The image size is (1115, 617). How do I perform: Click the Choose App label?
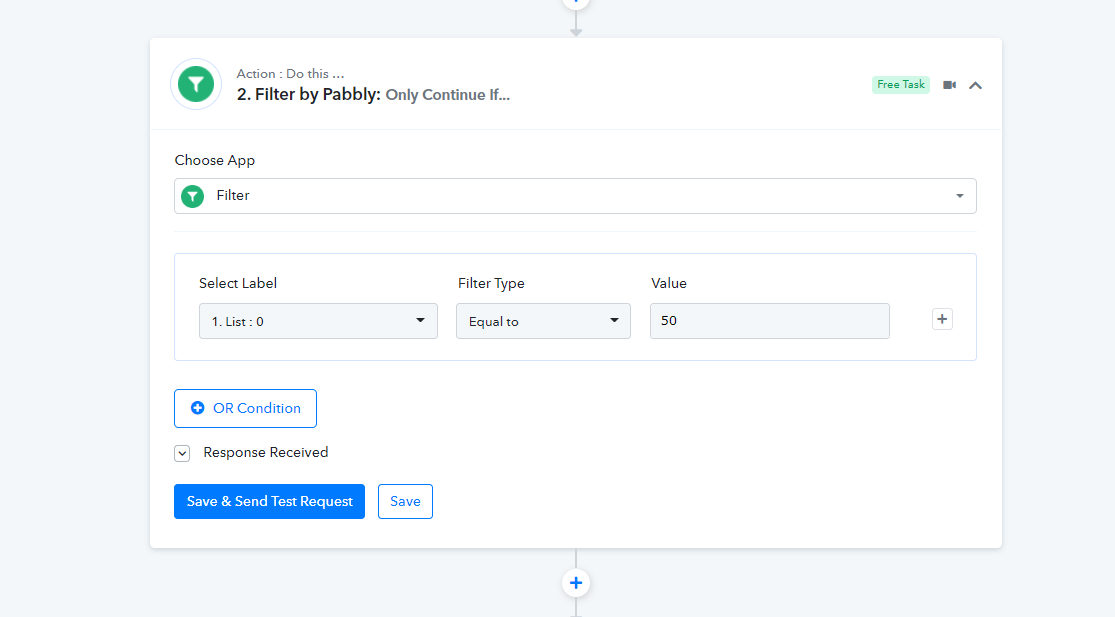coord(215,161)
